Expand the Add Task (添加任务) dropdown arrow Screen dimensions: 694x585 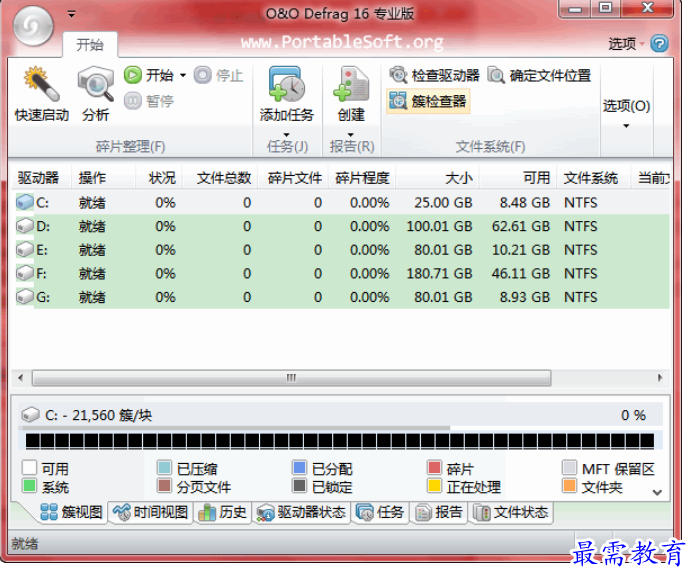point(286,134)
